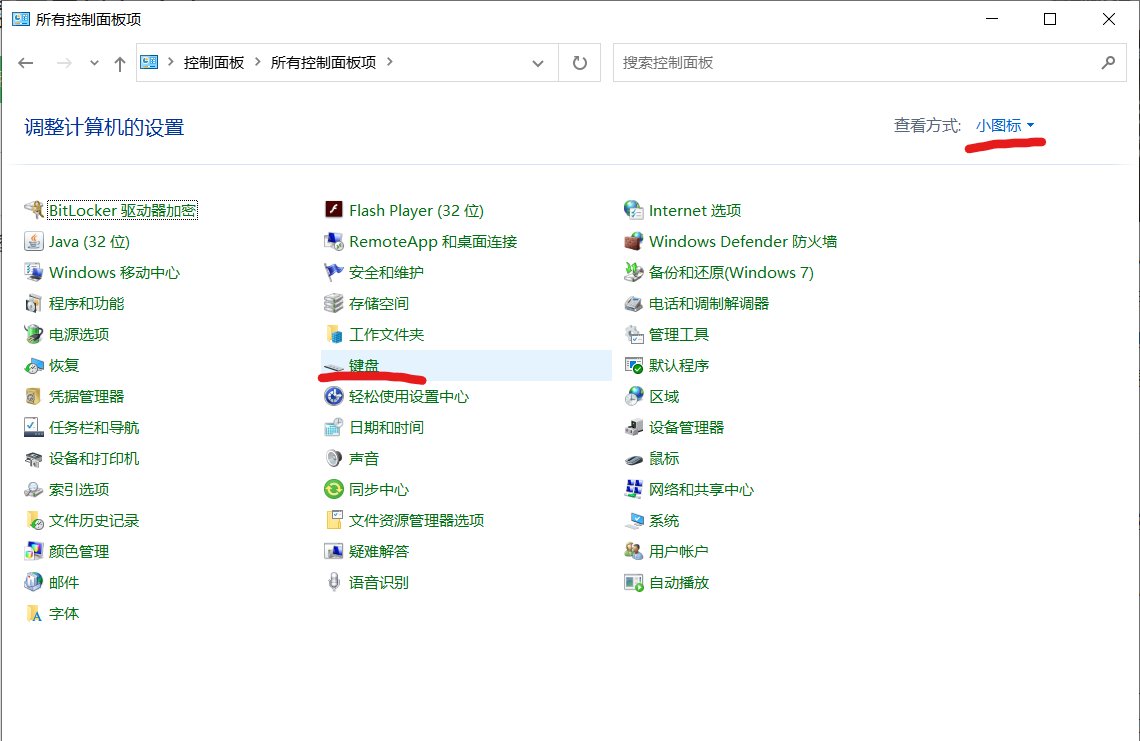Open 网络和共享中心
This screenshot has height=741, width=1140.
point(700,489)
